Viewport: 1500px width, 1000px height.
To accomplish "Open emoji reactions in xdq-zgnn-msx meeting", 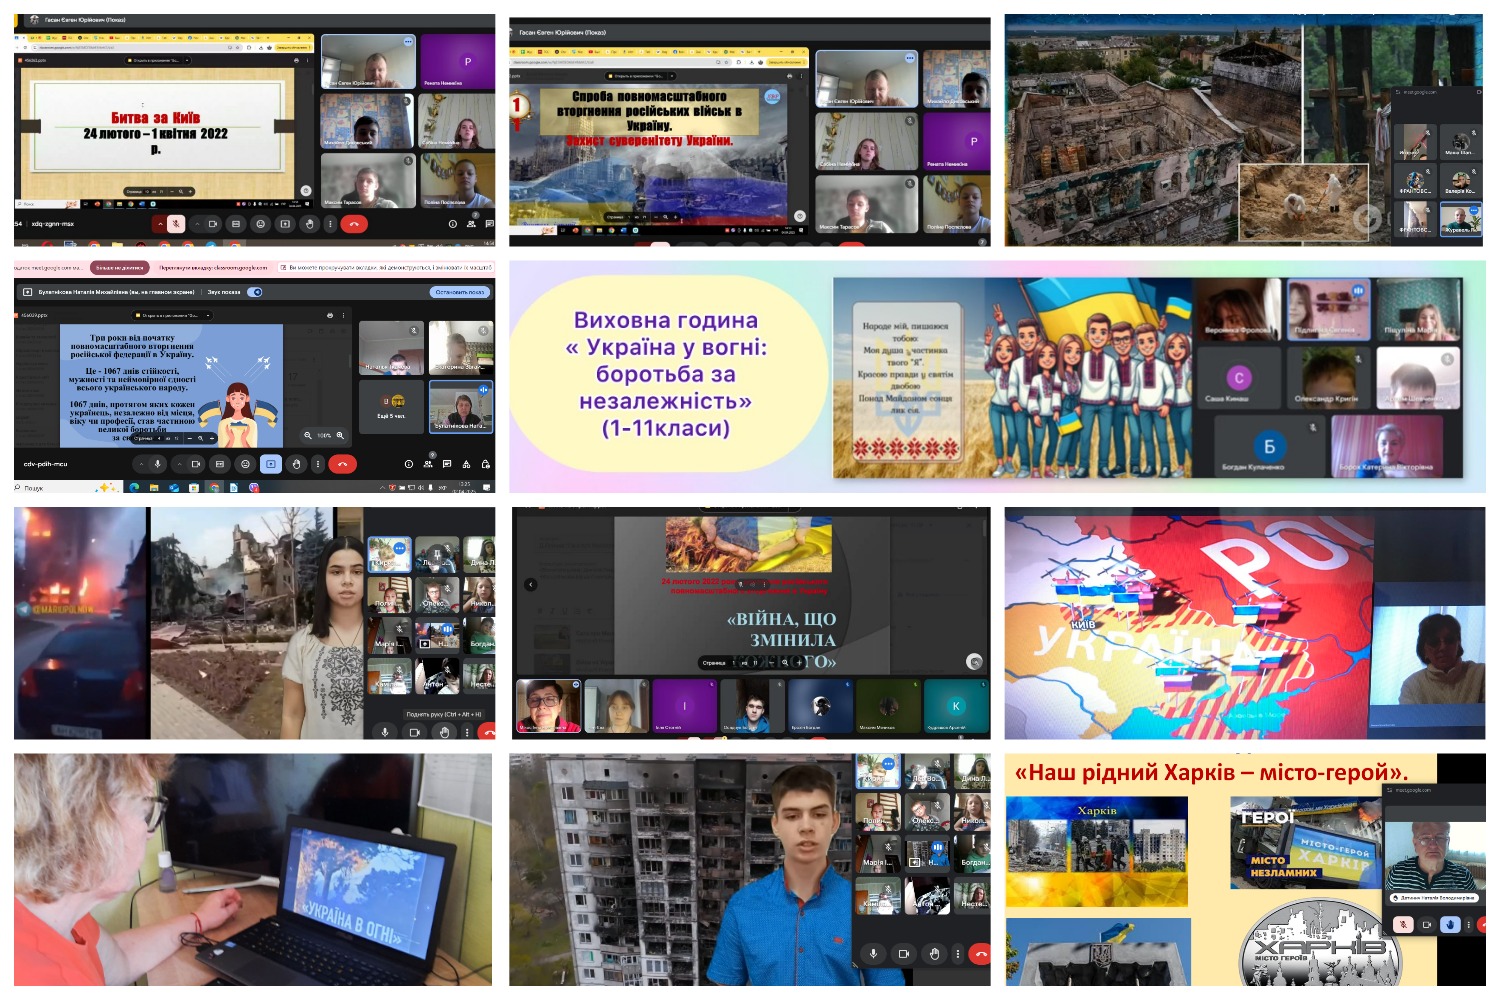I will tap(261, 224).
